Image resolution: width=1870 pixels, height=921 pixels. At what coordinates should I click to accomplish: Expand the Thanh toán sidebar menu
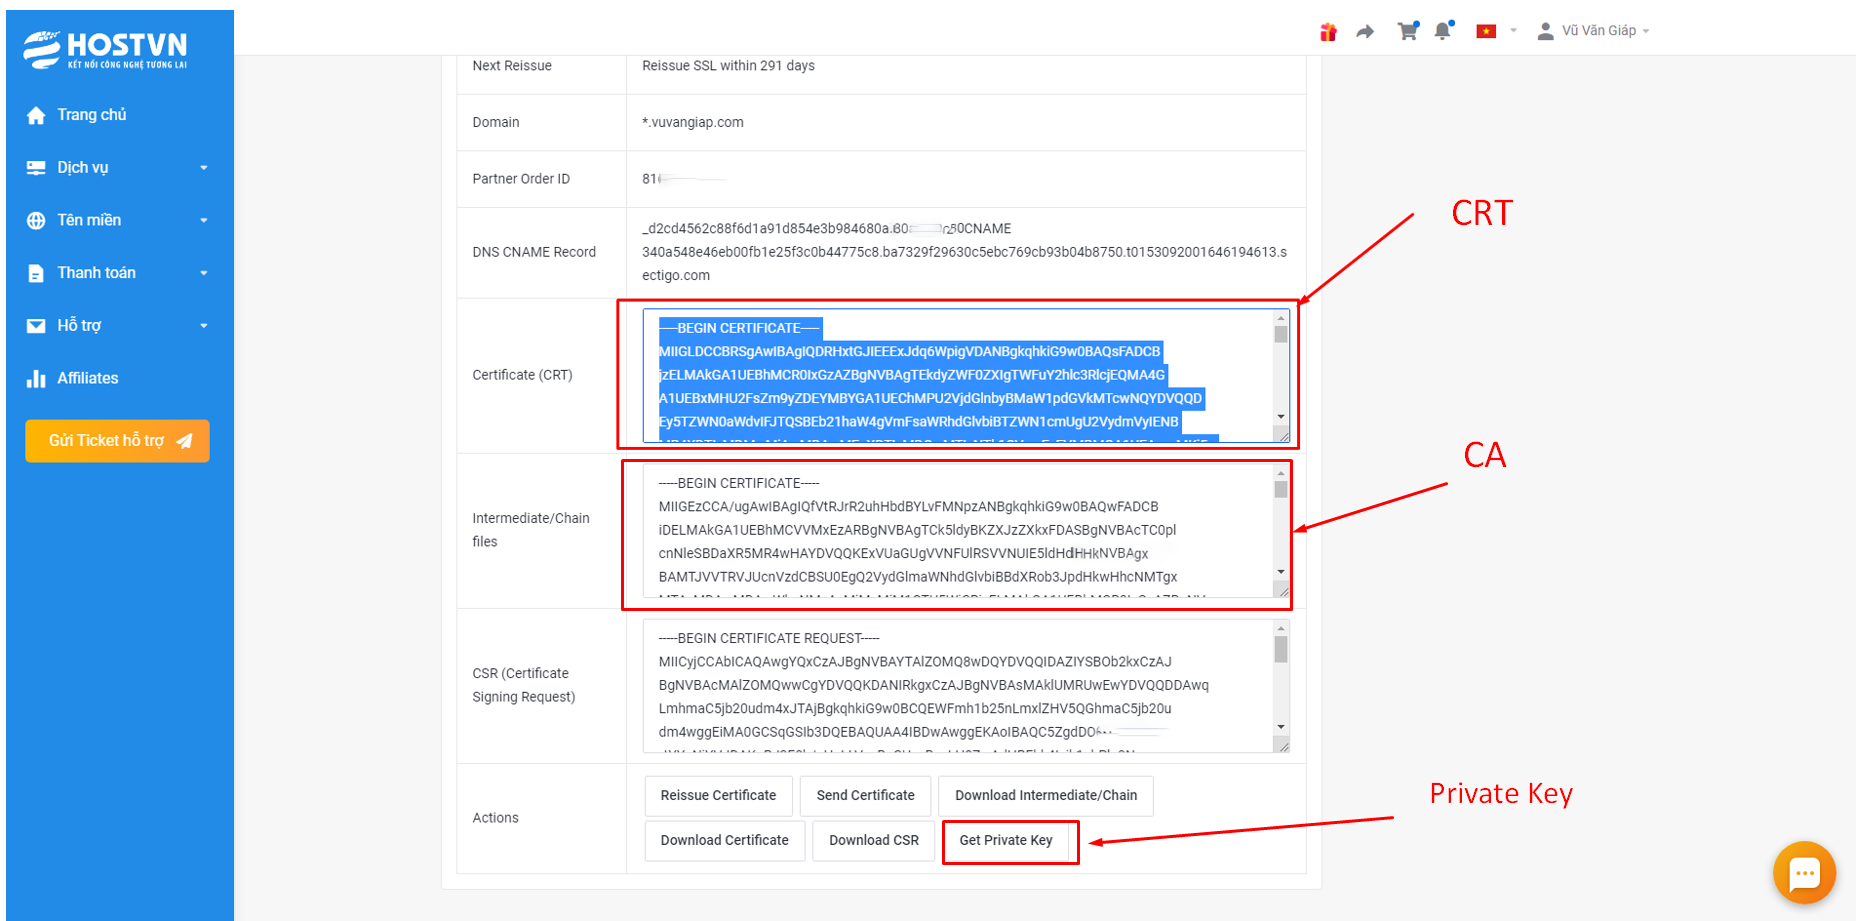tap(117, 273)
